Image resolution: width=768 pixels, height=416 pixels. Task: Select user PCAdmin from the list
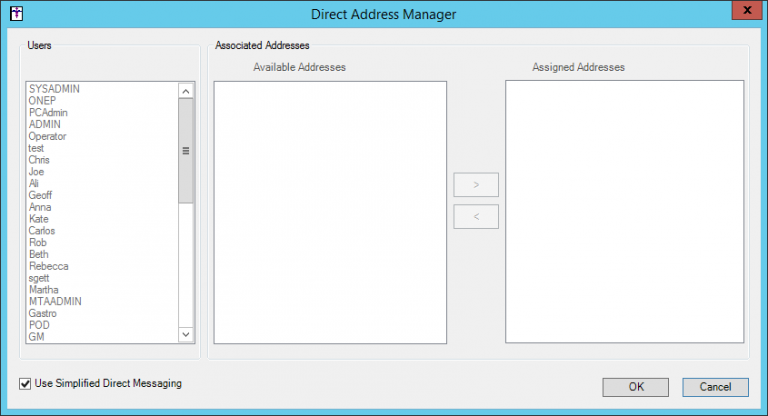(47, 113)
